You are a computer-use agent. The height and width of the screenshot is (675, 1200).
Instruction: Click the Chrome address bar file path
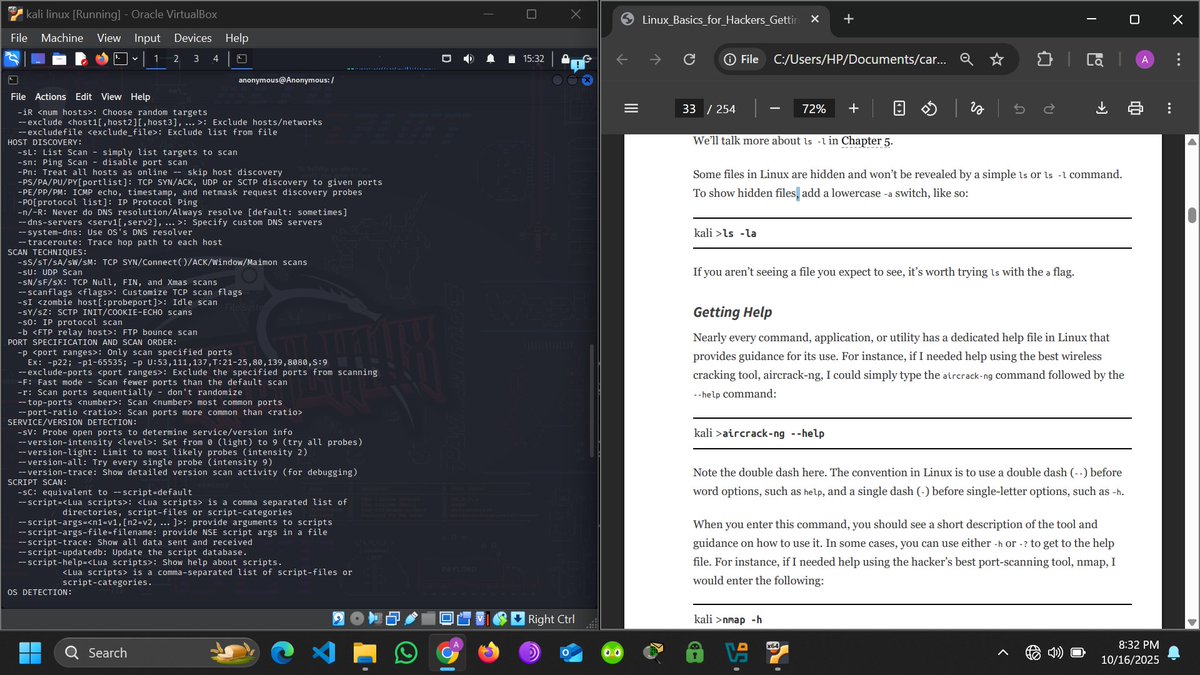click(859, 60)
